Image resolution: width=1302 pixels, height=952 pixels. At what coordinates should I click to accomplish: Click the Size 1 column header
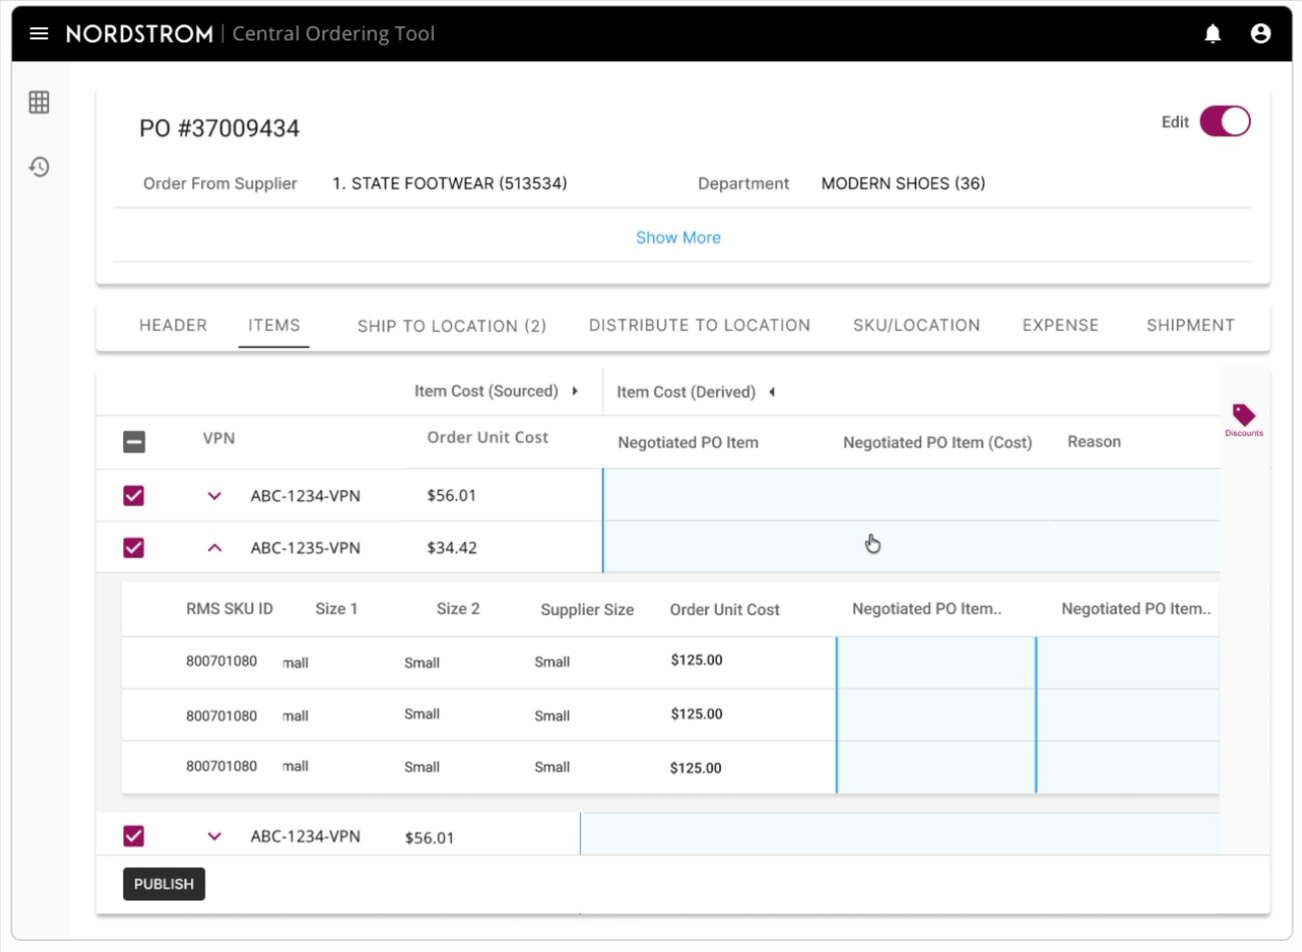pyautogui.click(x=336, y=608)
